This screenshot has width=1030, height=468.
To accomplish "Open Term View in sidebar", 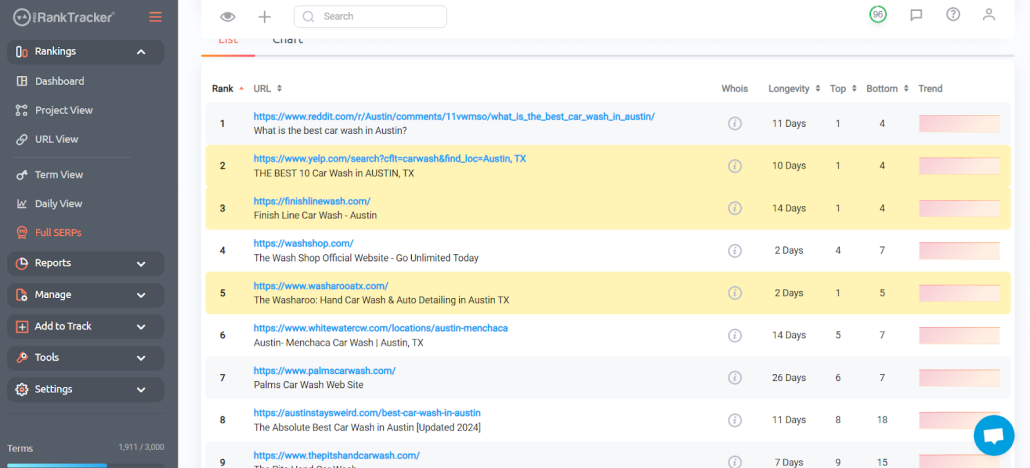I will coord(59,175).
